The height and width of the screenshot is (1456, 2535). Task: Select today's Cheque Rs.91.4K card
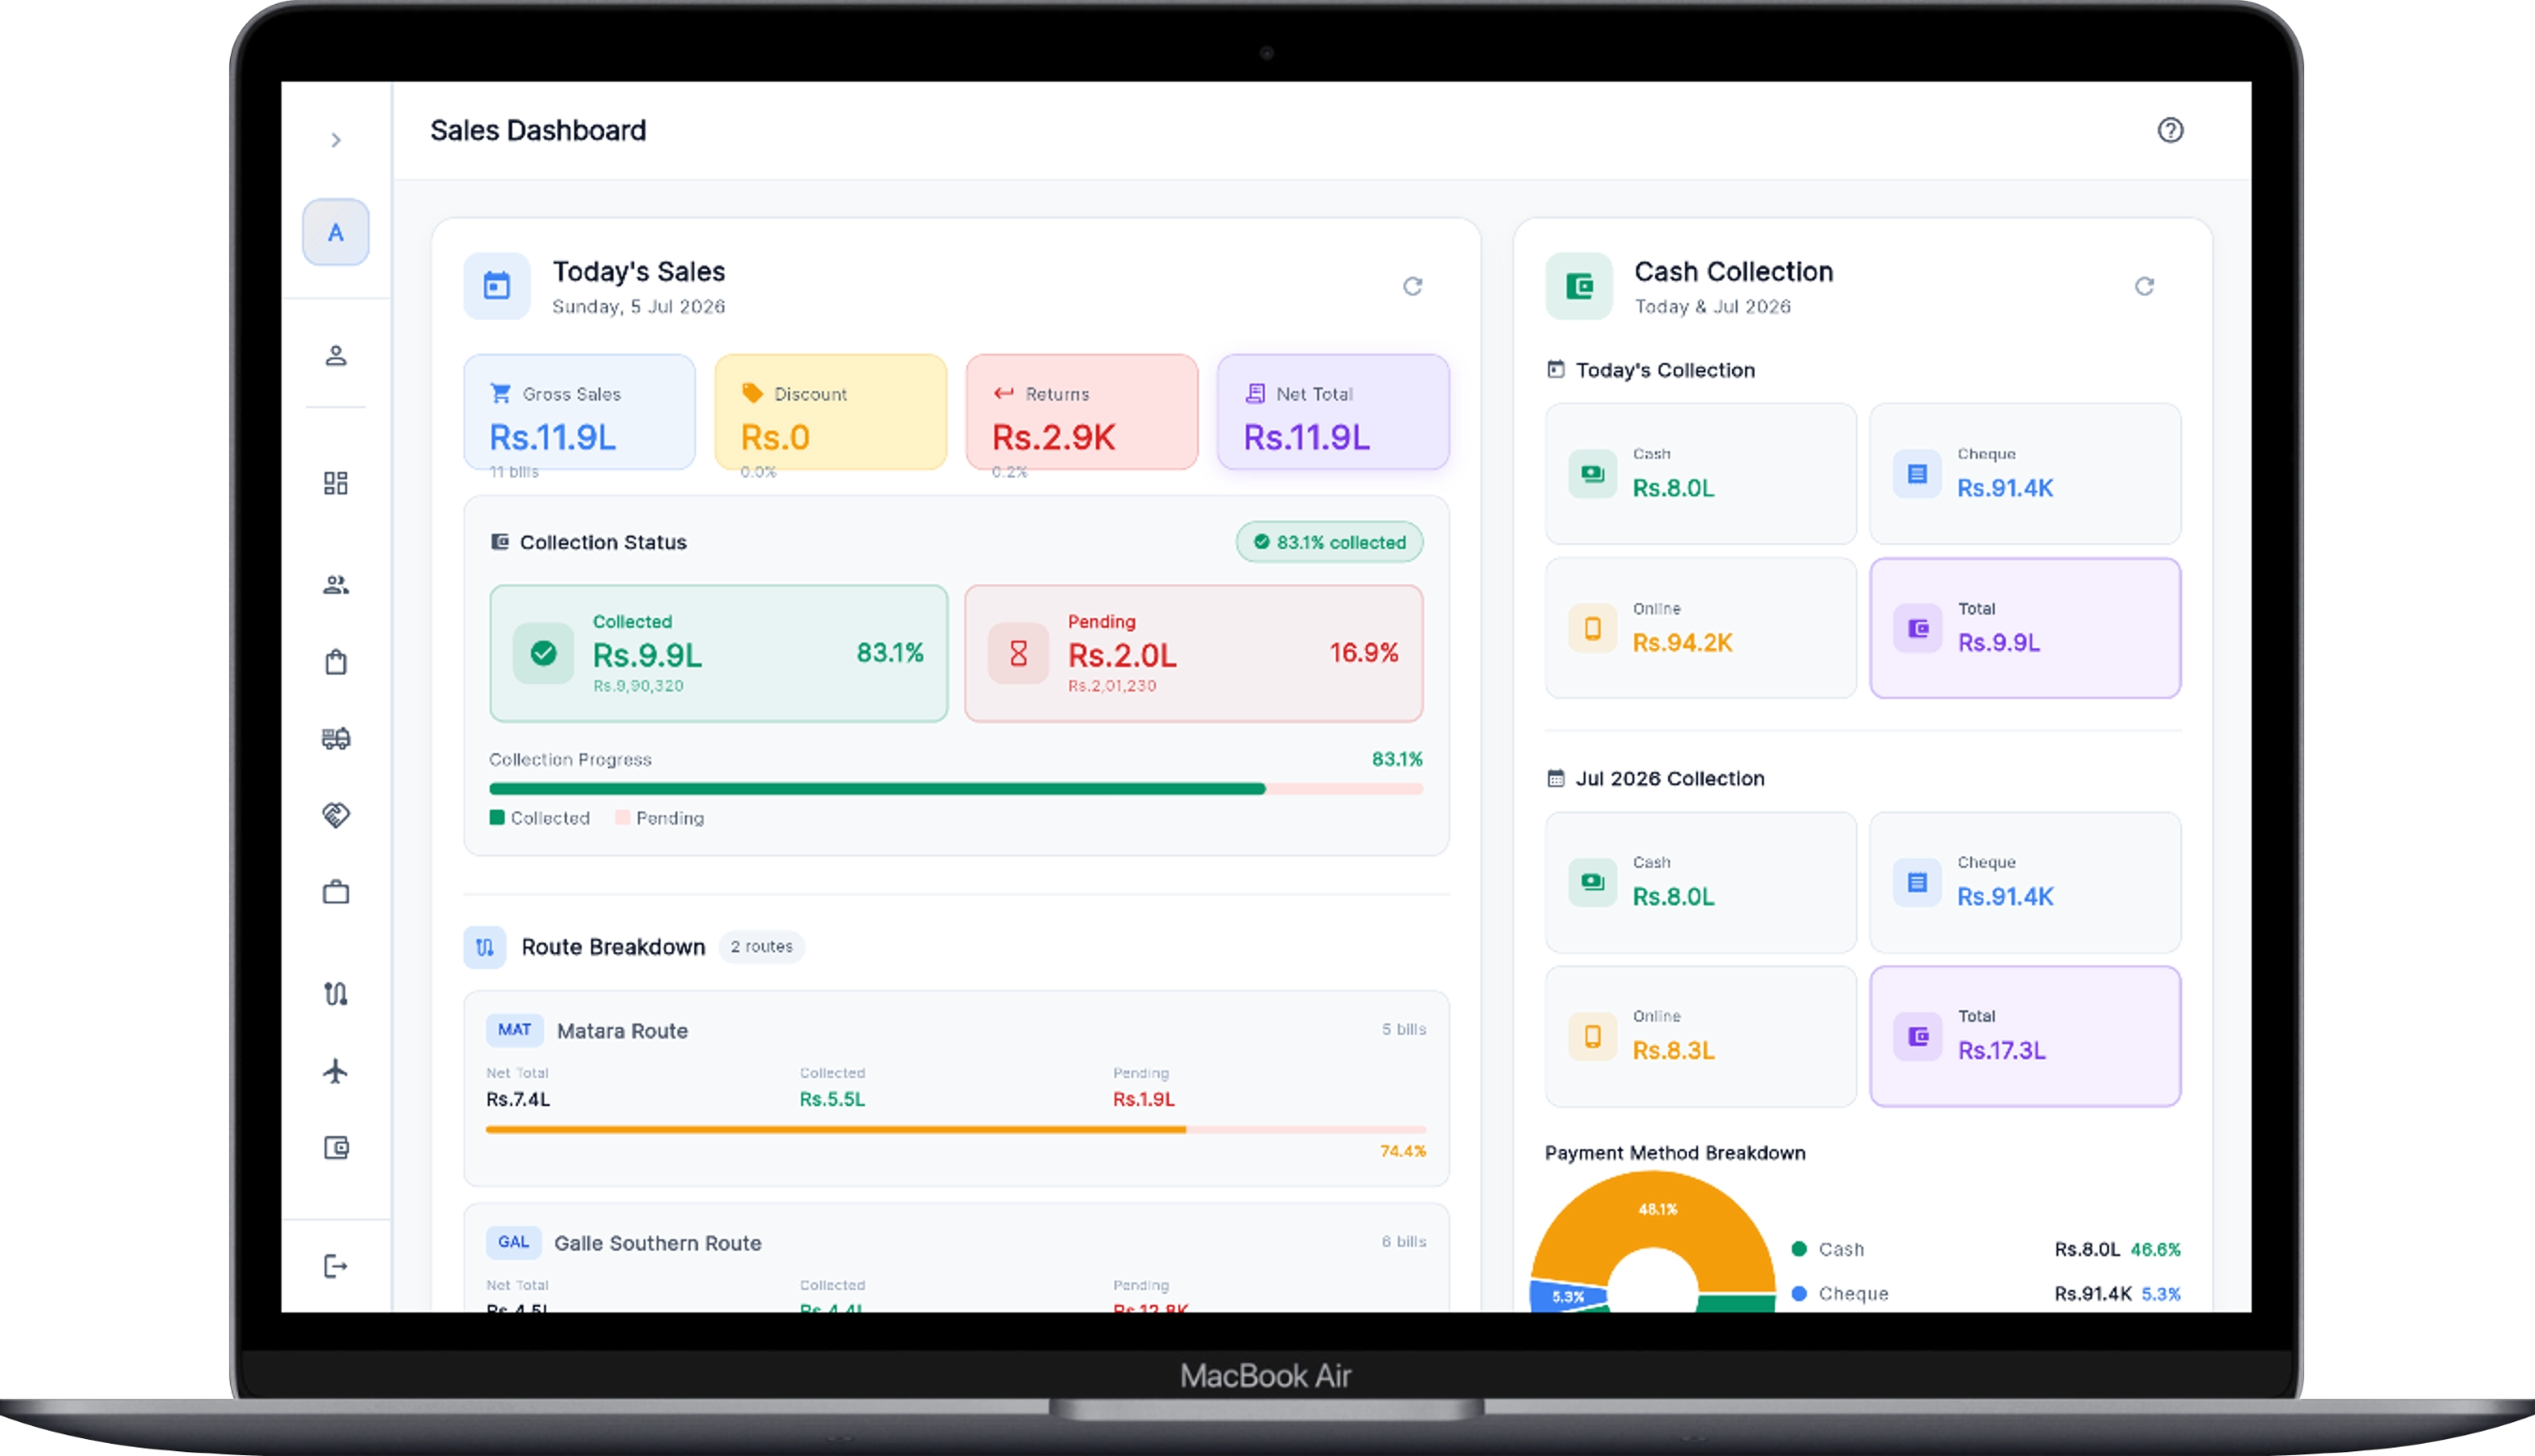(x=2025, y=474)
